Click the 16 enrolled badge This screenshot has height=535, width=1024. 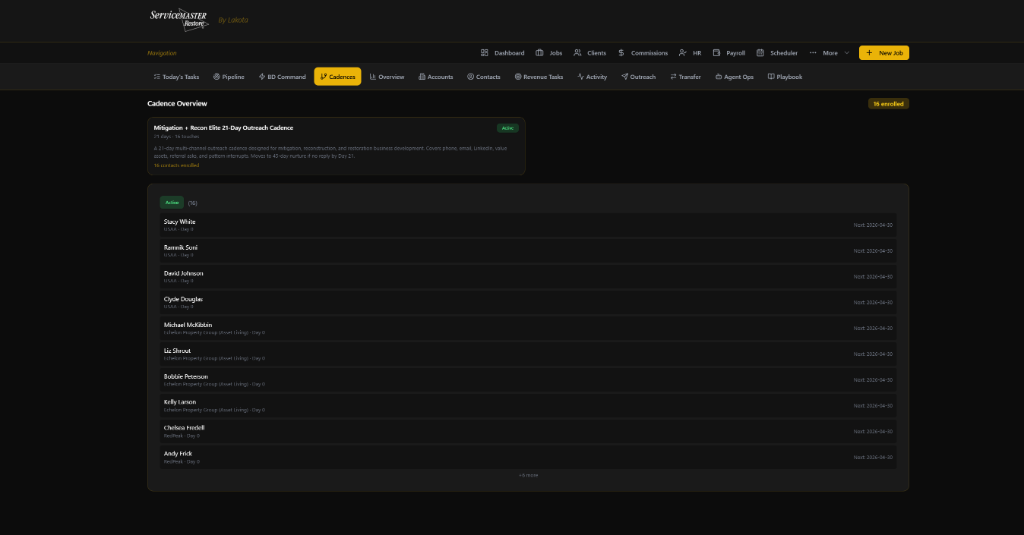[888, 104]
